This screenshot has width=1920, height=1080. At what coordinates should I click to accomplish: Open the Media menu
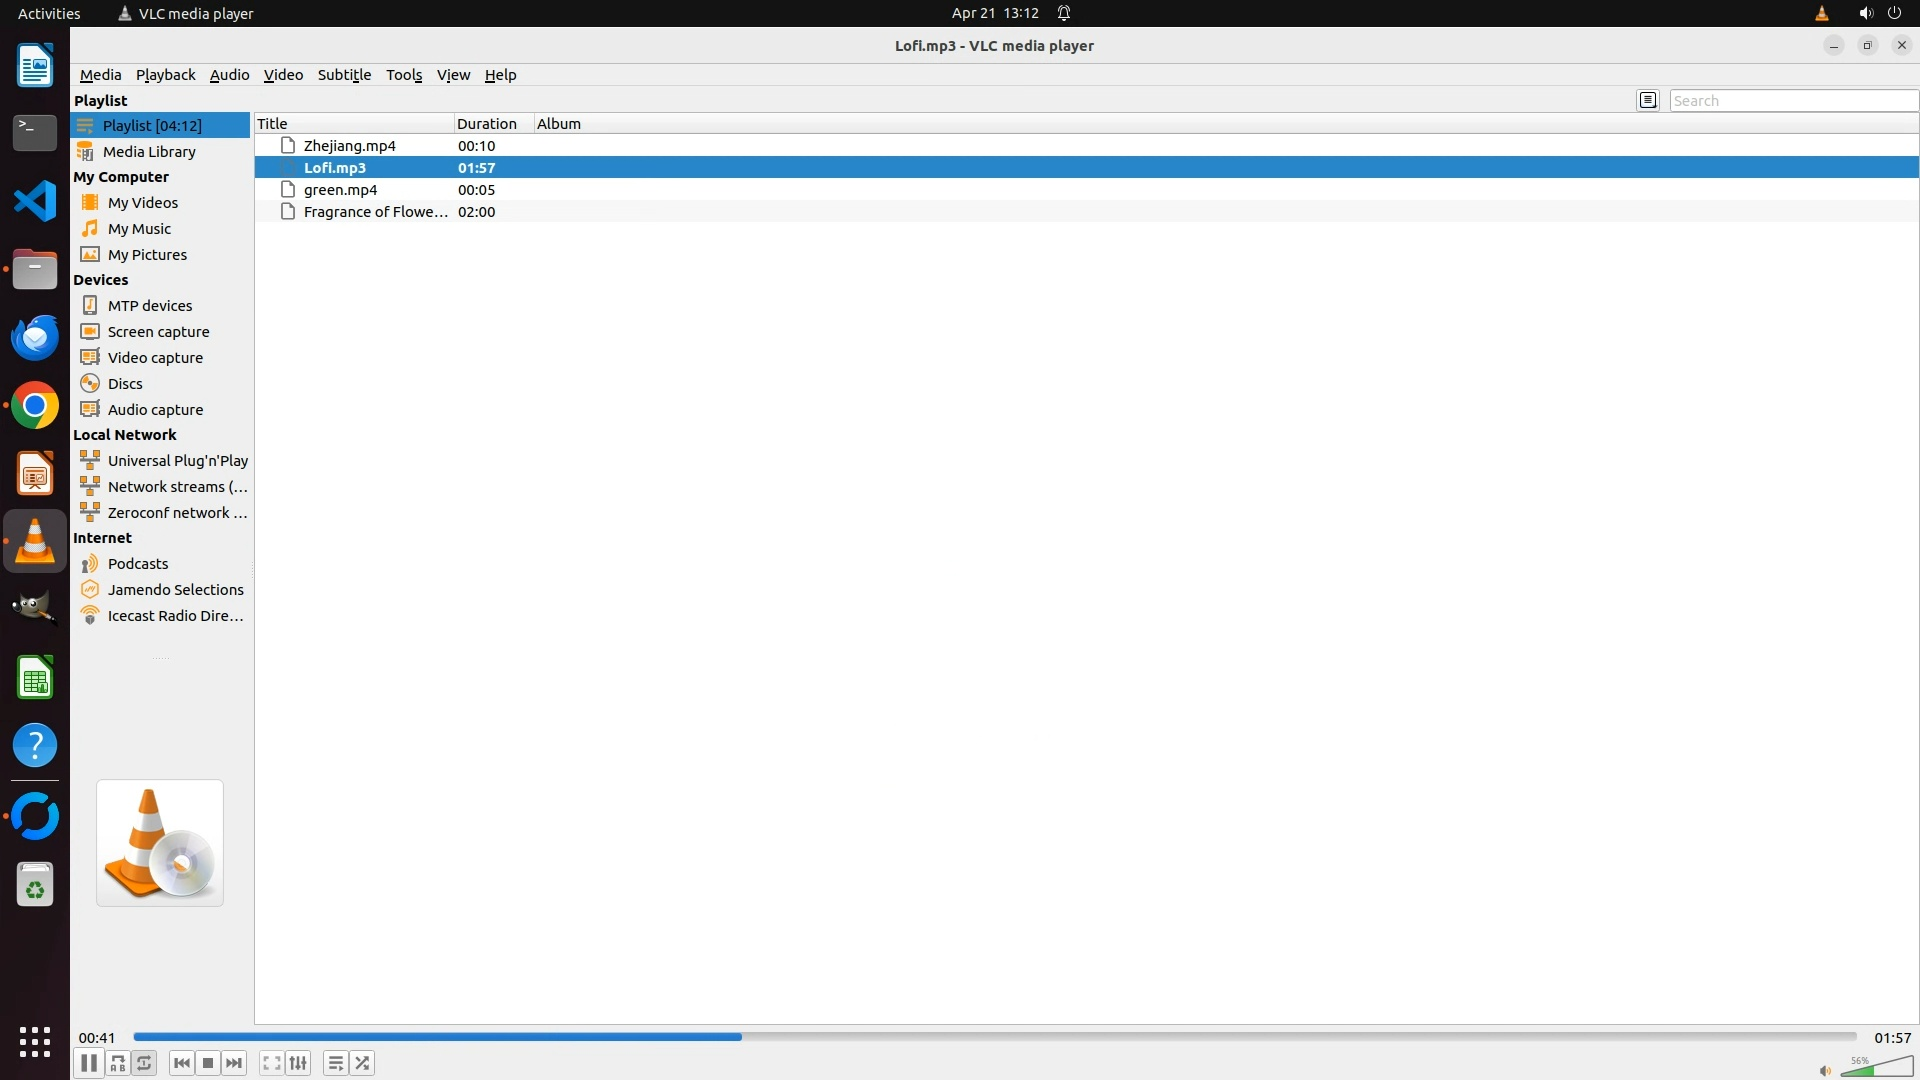(x=100, y=75)
